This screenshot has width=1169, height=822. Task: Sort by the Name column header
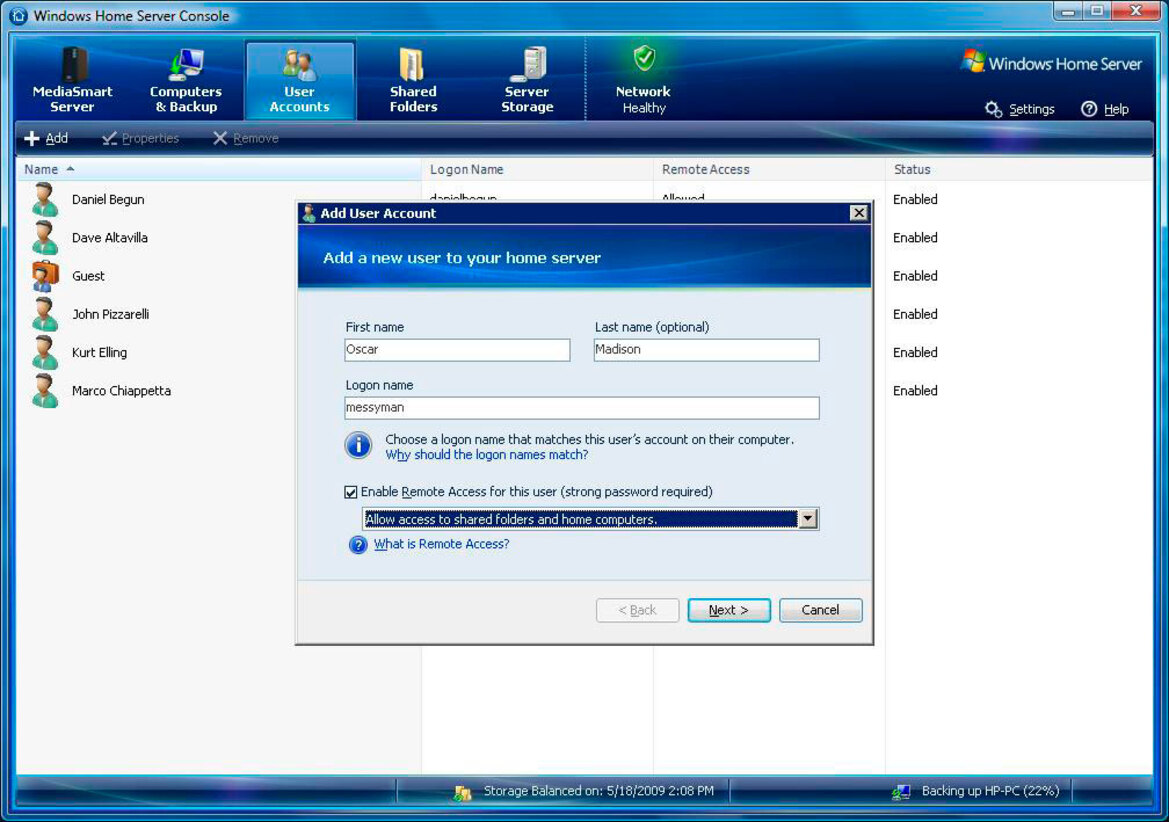pyautogui.click(x=218, y=169)
